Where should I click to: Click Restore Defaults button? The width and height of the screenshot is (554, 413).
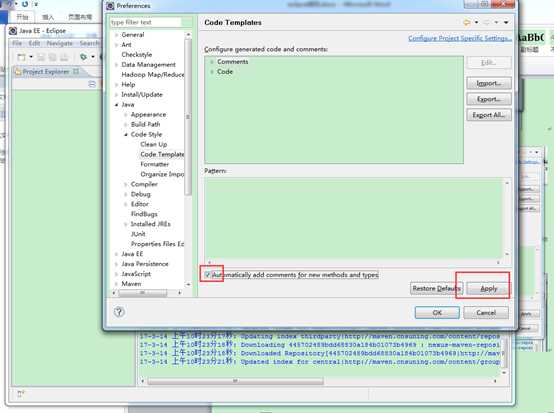[x=437, y=289]
